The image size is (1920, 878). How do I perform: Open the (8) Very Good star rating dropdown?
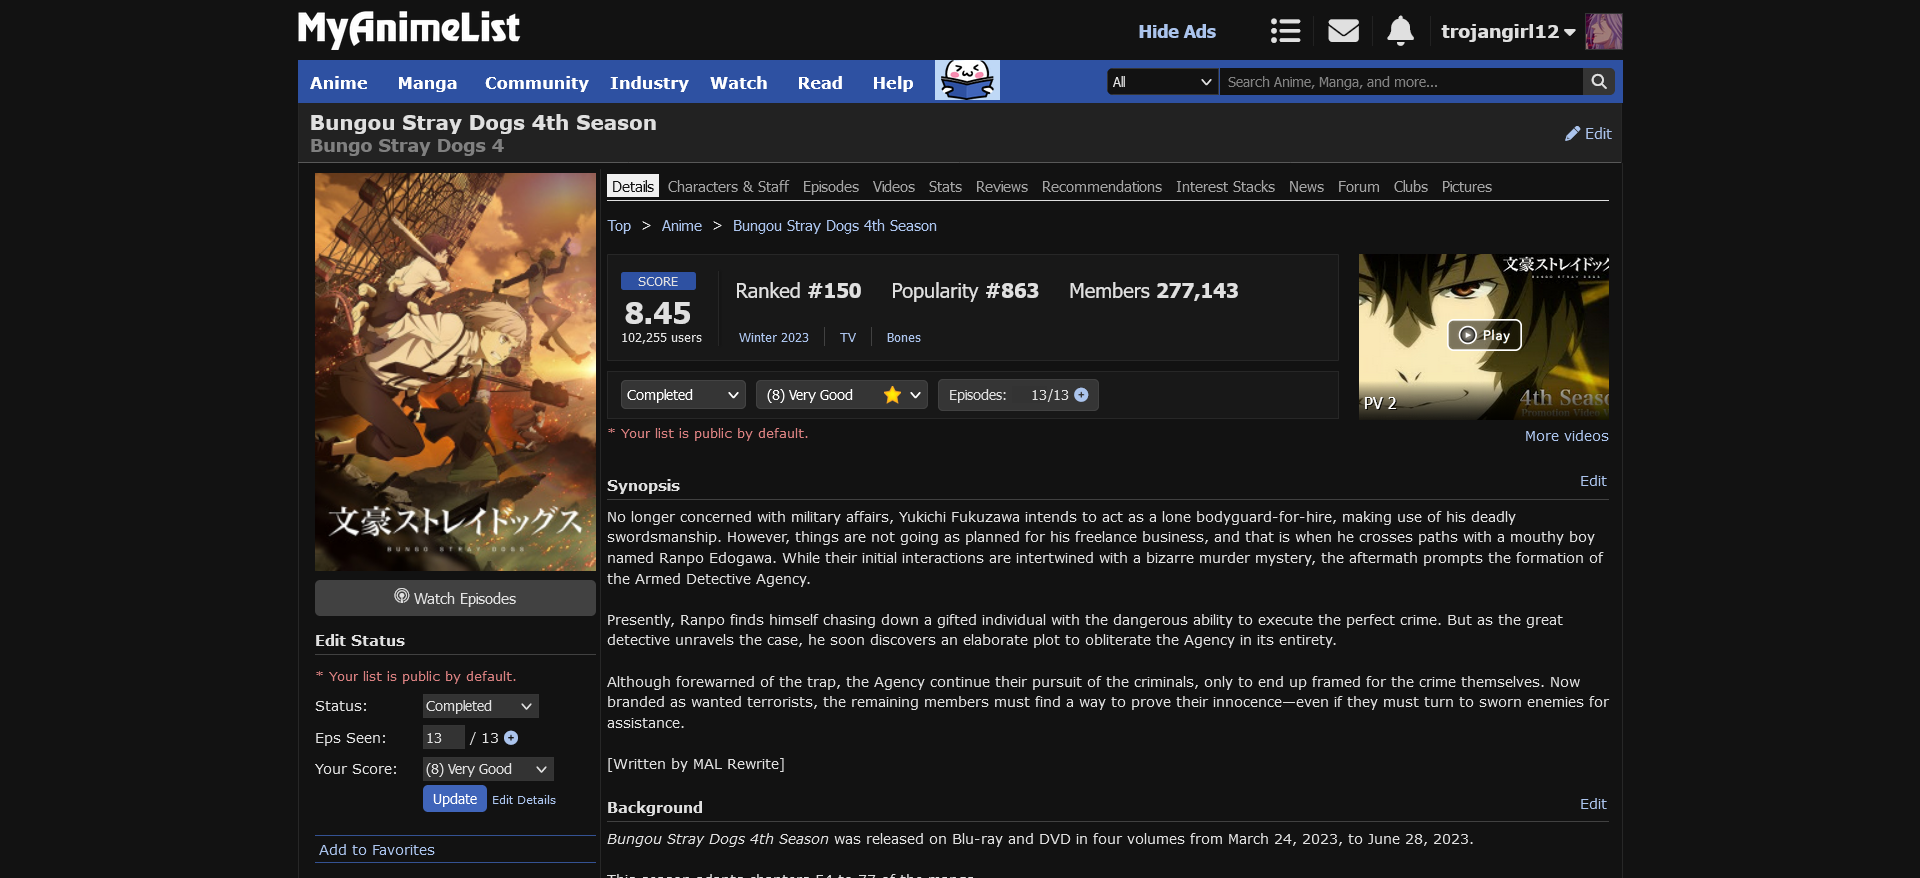click(x=842, y=395)
